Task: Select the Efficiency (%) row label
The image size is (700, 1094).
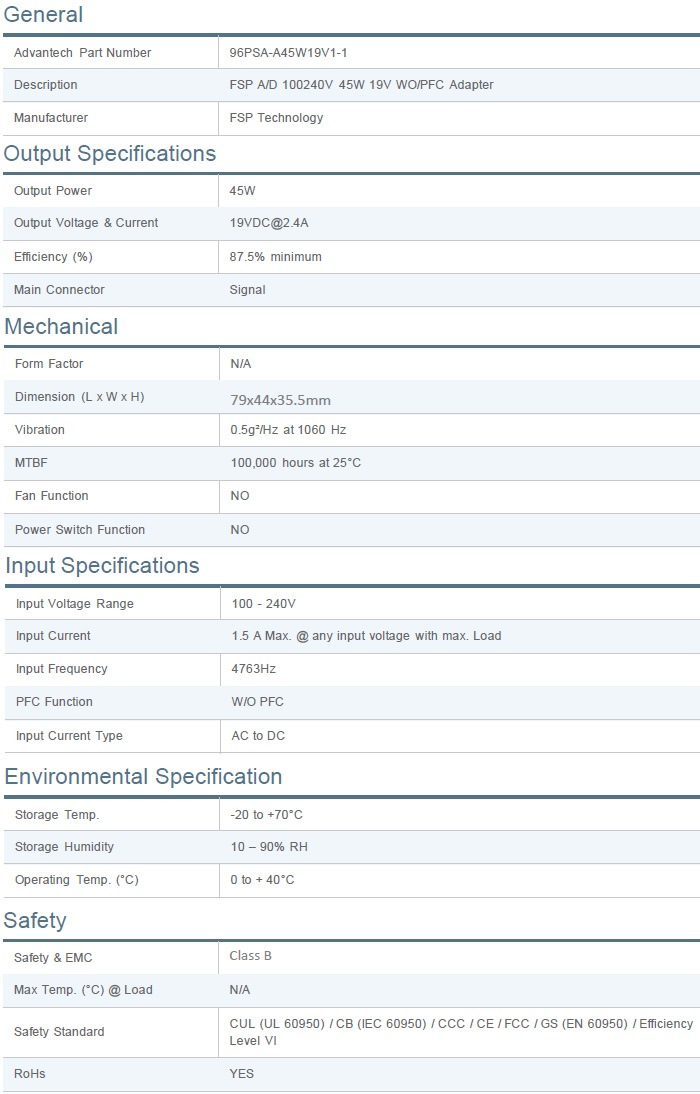Action: [x=53, y=257]
